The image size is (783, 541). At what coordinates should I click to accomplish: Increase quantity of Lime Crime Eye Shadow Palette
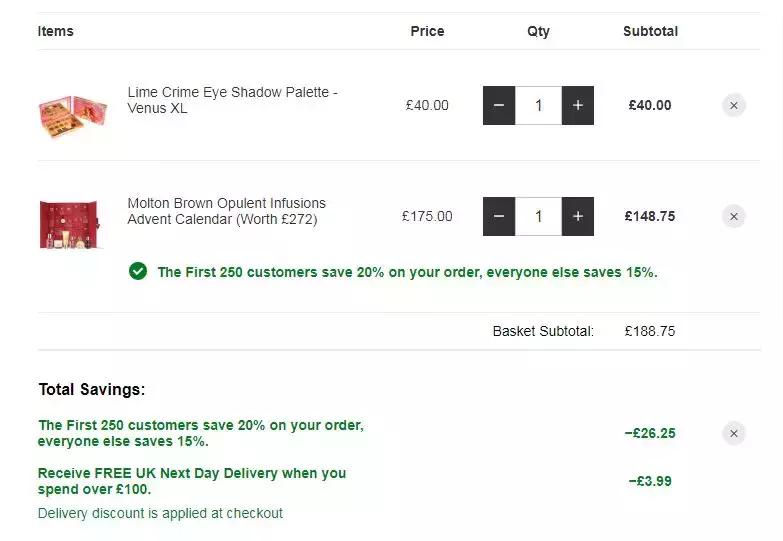(x=577, y=105)
